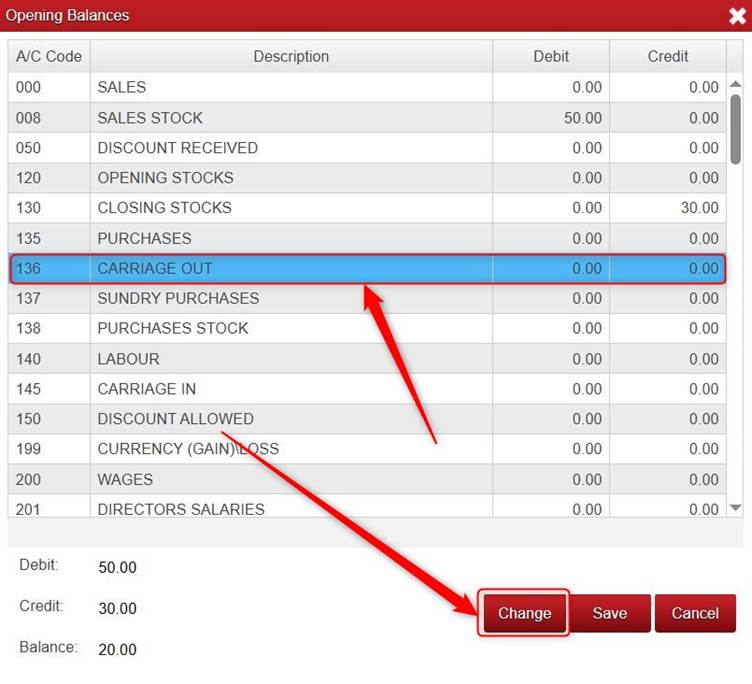Viewport: 752px width, 684px height.
Task: Select the PURCHASES STOCK row
Action: point(367,329)
